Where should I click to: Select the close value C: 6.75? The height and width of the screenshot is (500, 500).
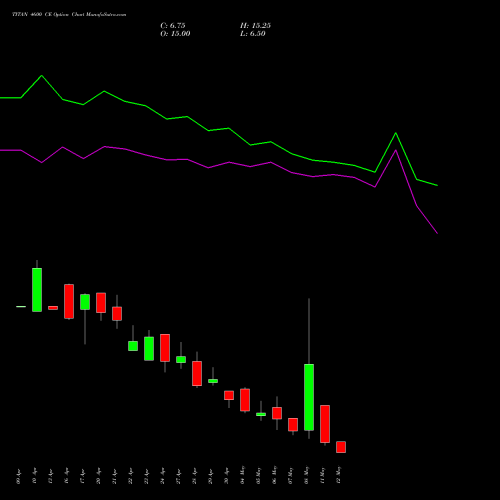point(173,26)
